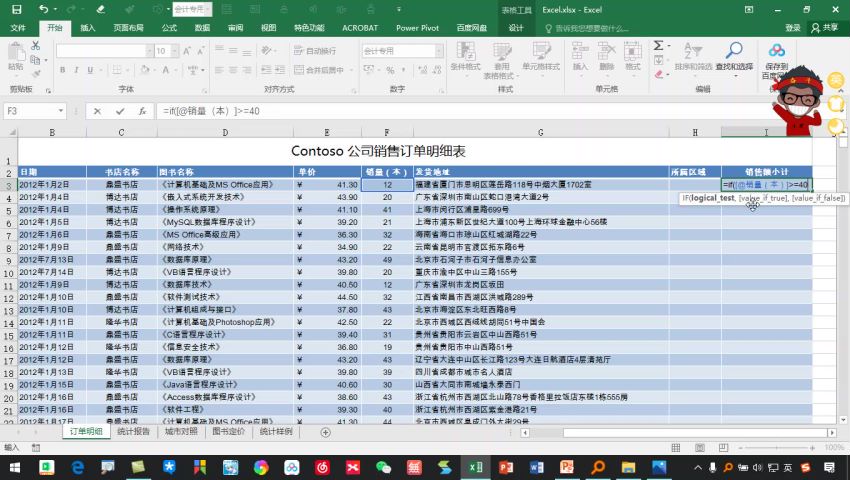Click the eraser icon in the quick access toolbar
The height and width of the screenshot is (480, 850).
point(100,9)
